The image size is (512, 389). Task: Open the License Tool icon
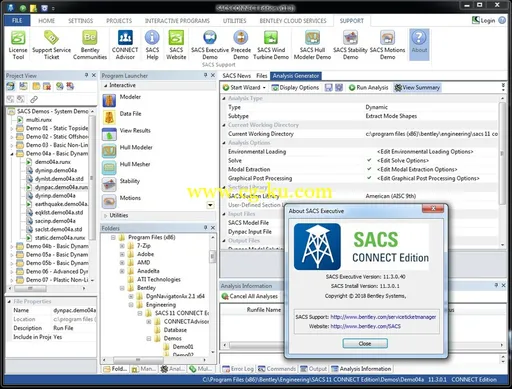click(x=18, y=45)
